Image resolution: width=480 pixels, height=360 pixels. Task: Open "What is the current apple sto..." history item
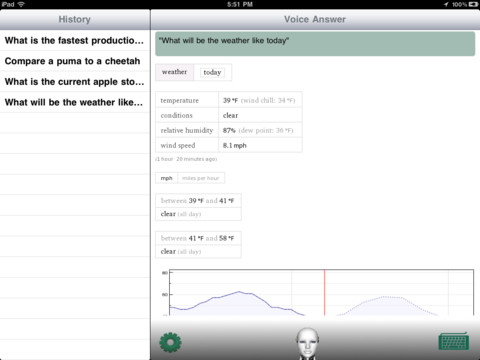pos(75,82)
